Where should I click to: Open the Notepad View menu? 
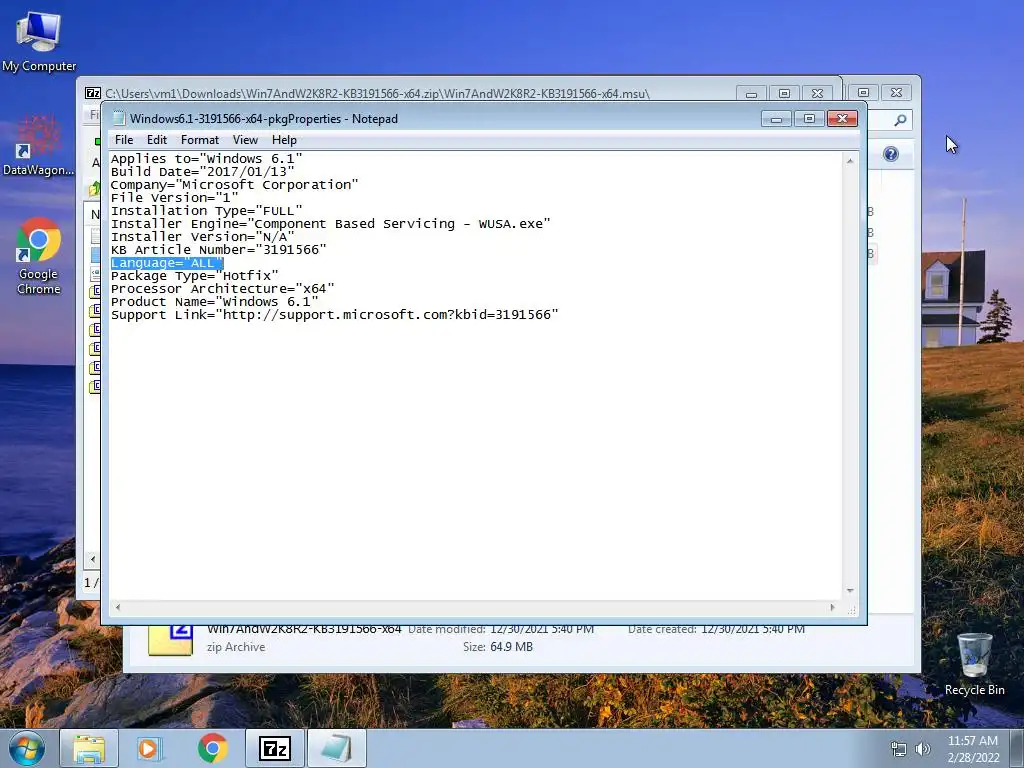(x=246, y=140)
